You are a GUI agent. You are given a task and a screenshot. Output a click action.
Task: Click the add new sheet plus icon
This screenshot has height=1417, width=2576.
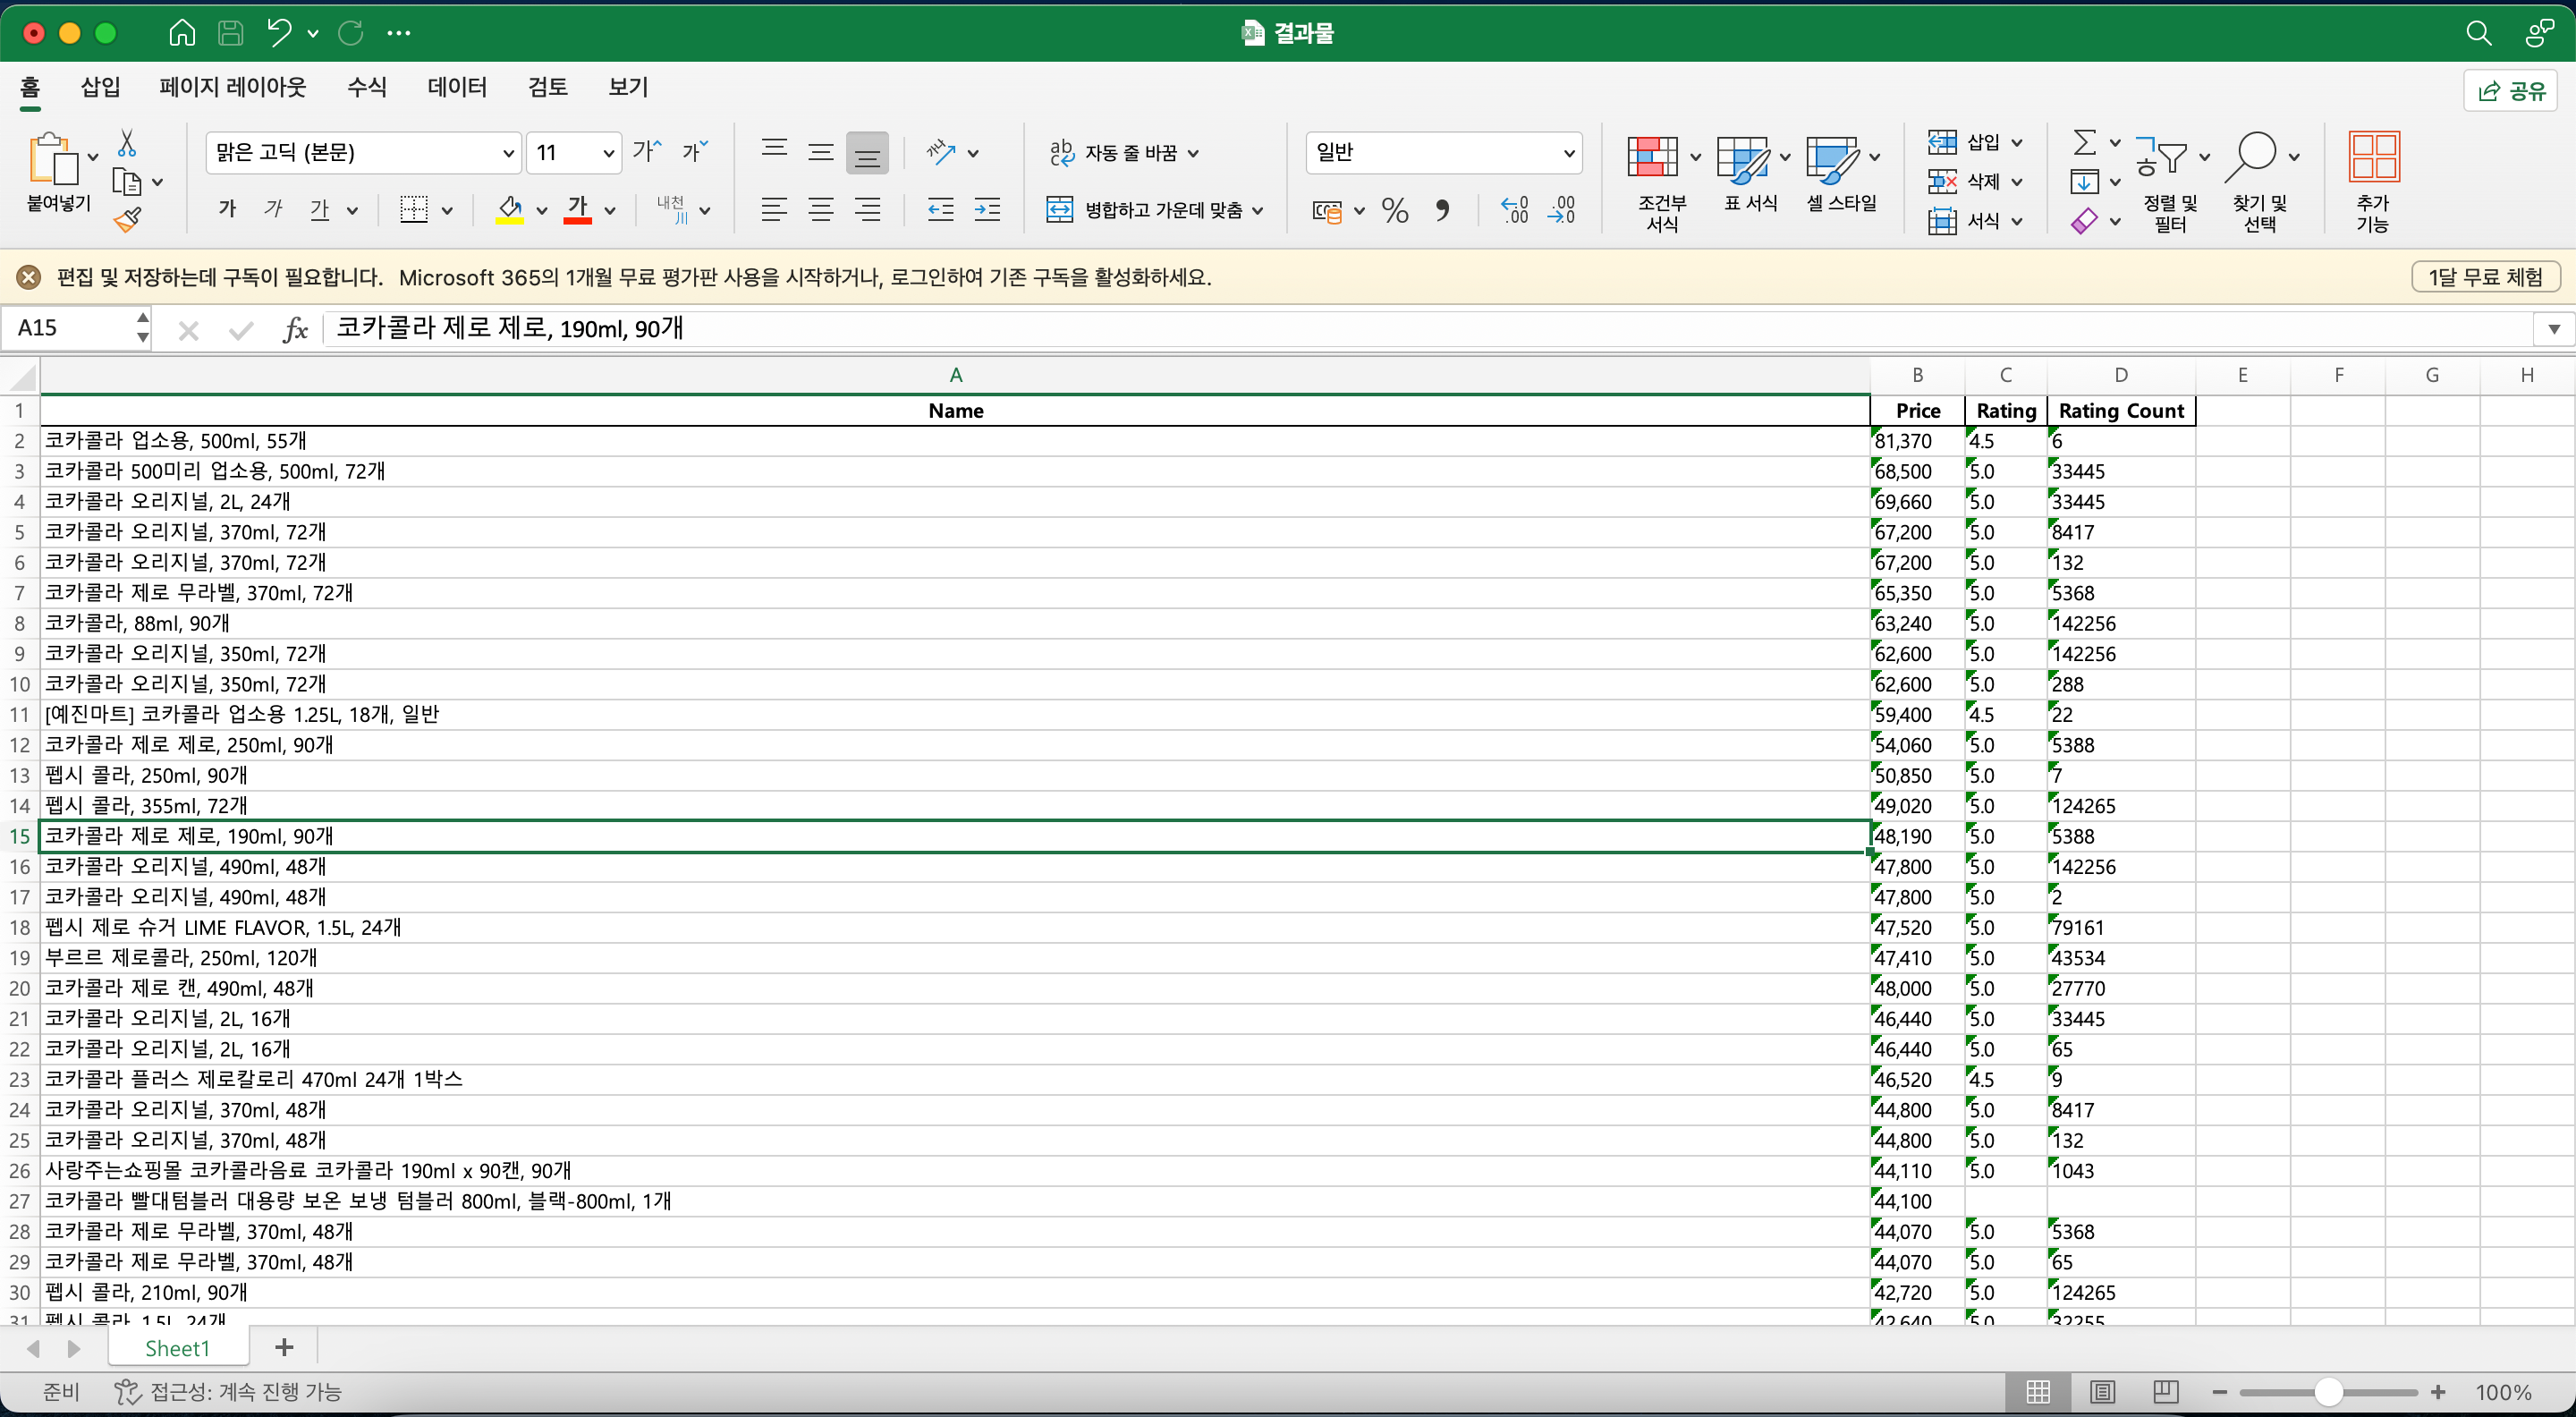click(x=284, y=1348)
